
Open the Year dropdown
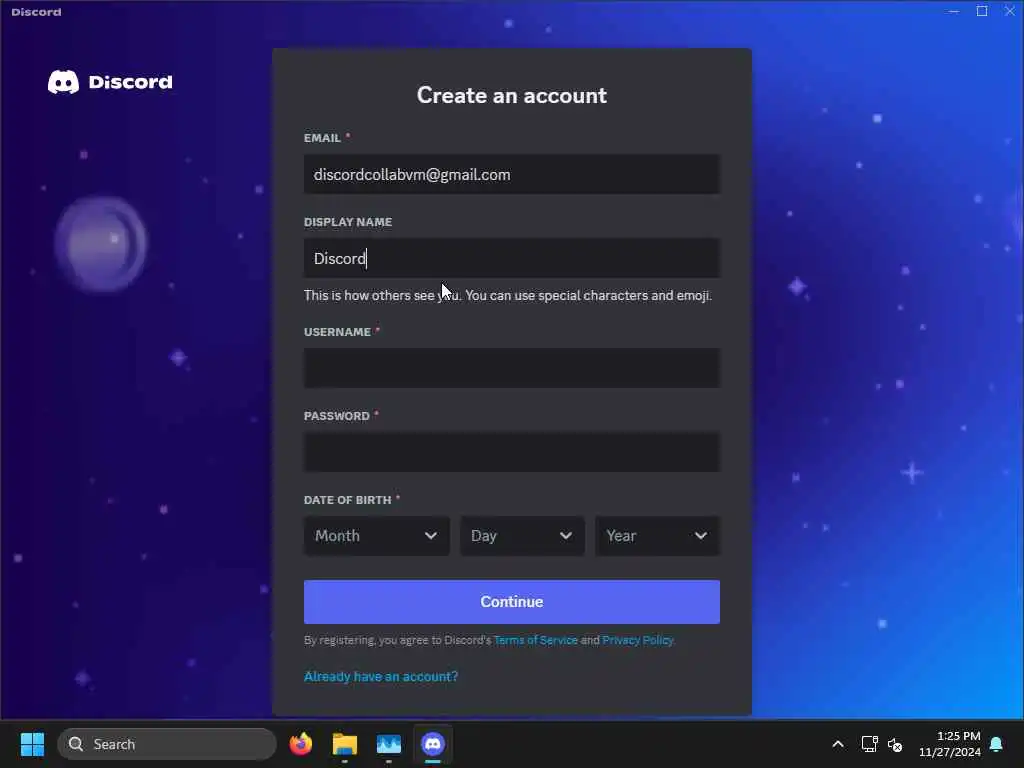[x=657, y=536]
